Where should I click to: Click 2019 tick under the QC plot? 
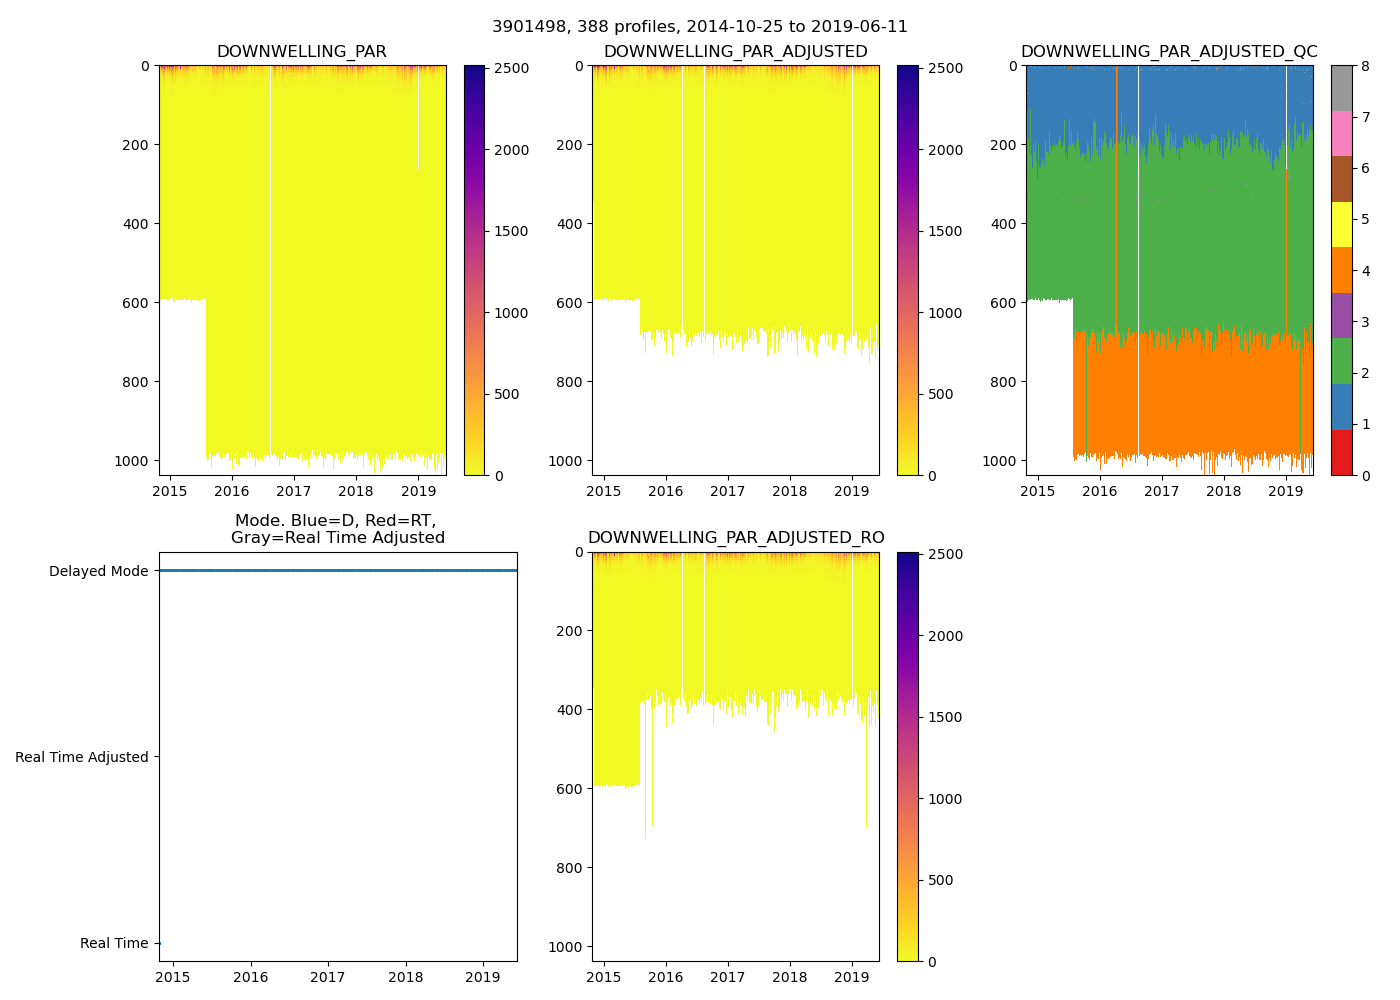[1285, 492]
